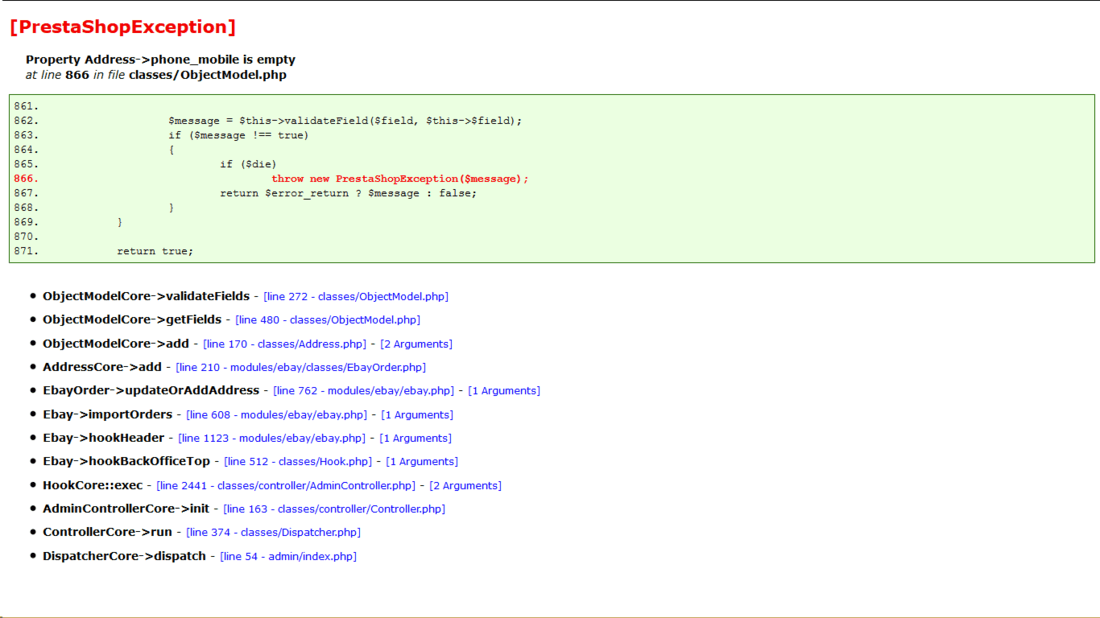1100x618 pixels.
Task: Select the [PrestaShopException] heading
Action: pos(123,27)
